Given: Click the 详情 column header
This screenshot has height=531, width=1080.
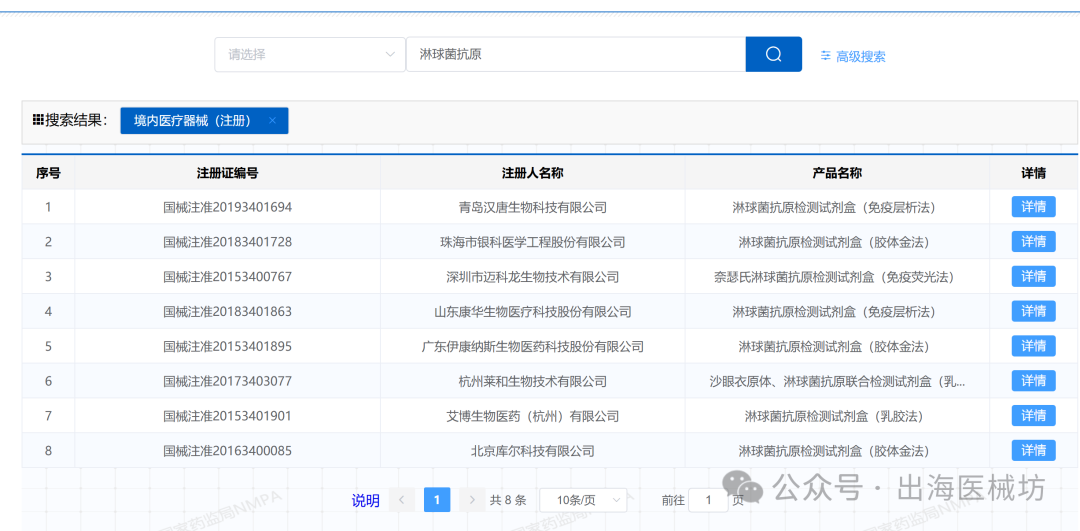Looking at the screenshot, I should coord(1033,173).
